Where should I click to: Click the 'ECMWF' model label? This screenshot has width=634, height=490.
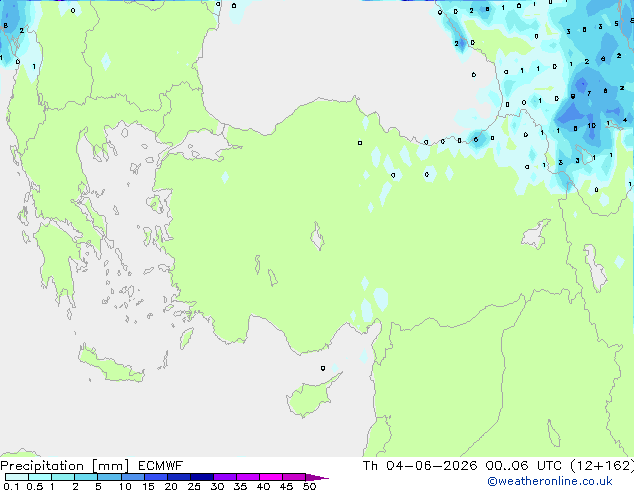coord(160,466)
